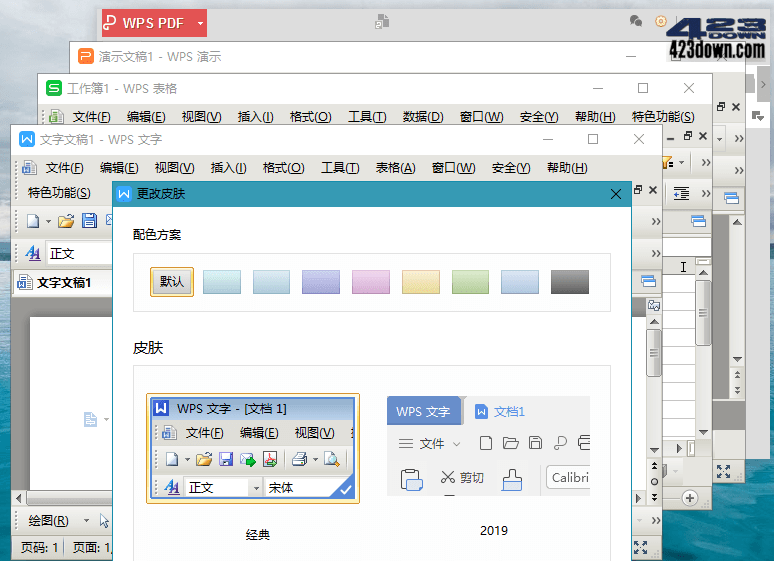Click the orange settings gear in WPS PDF window

660,21
